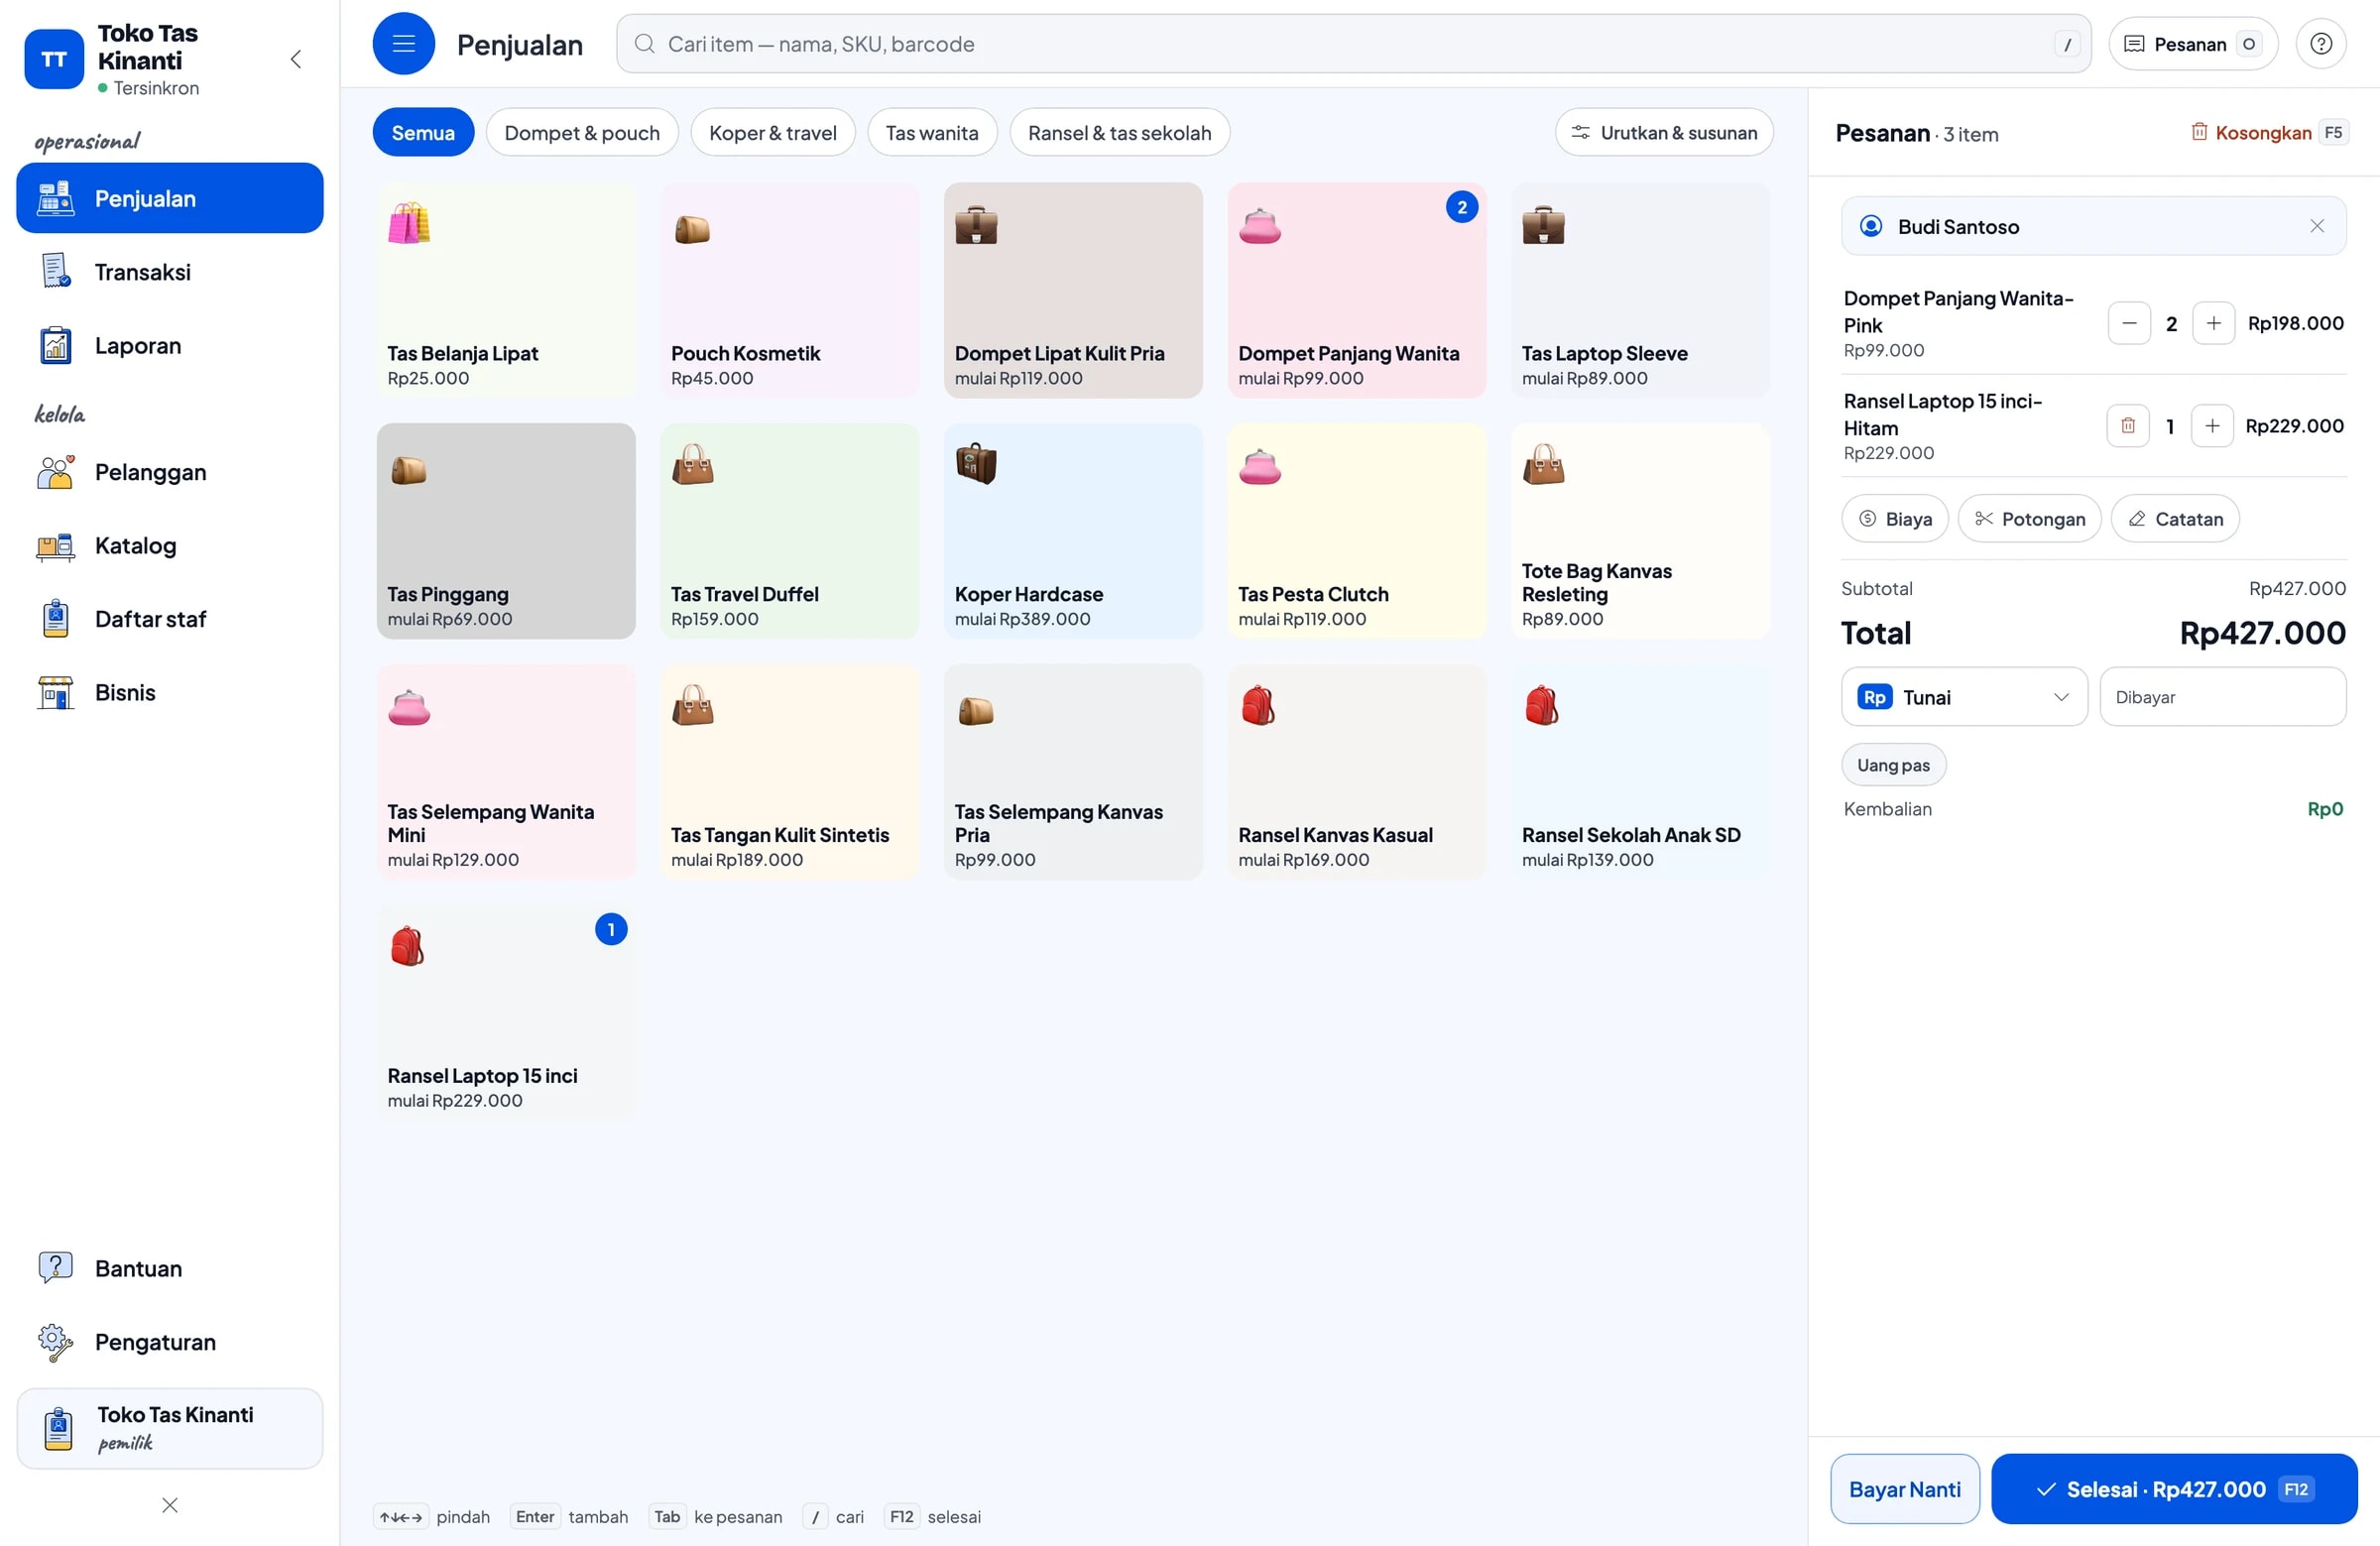Select the Ransel & tas sekolah tab
The width and height of the screenshot is (2380, 1546).
1119,133
